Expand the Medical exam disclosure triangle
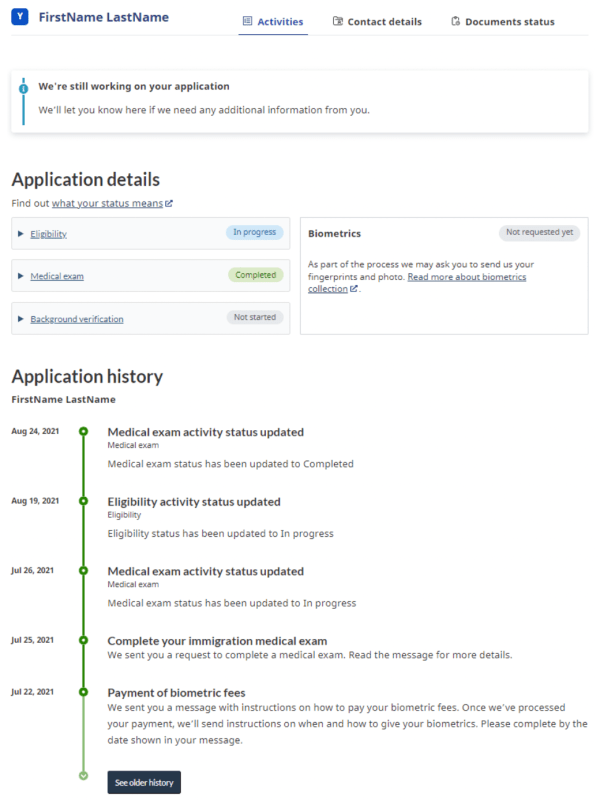The image size is (600, 800). pyautogui.click(x=21, y=276)
